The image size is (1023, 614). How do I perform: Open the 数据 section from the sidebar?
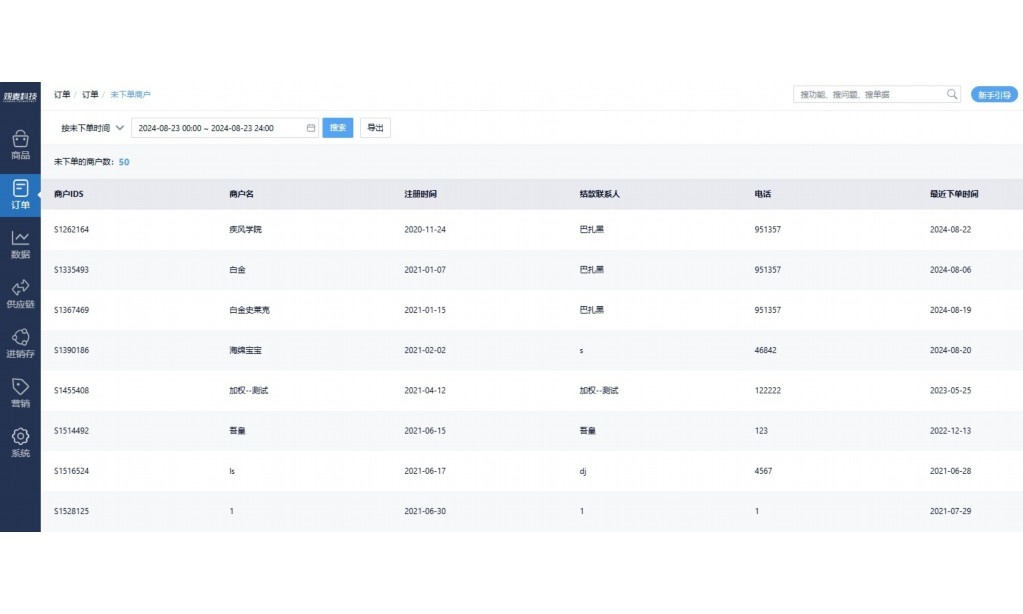click(x=20, y=243)
